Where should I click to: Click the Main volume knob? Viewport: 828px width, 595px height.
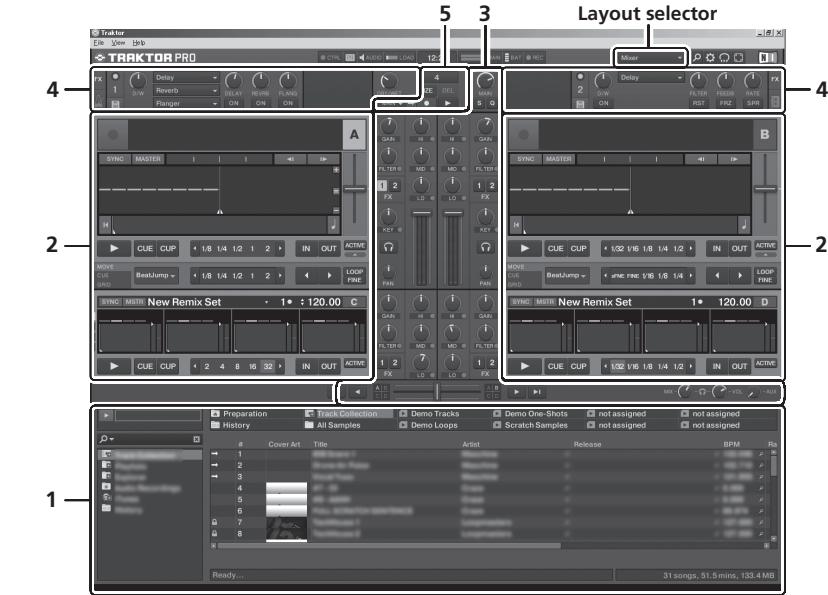(485, 81)
